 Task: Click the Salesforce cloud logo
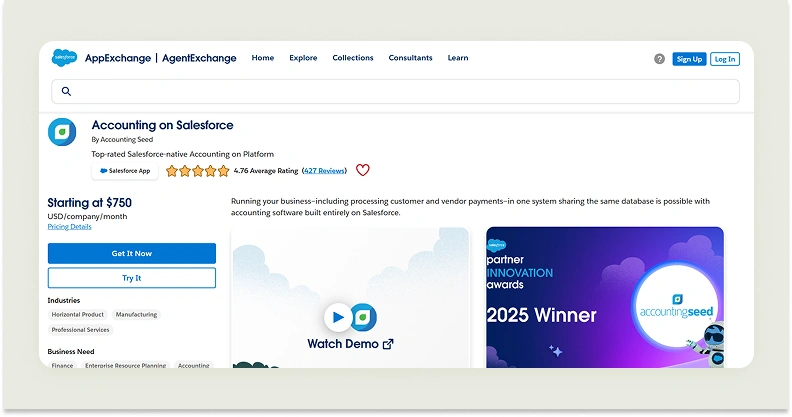point(65,58)
